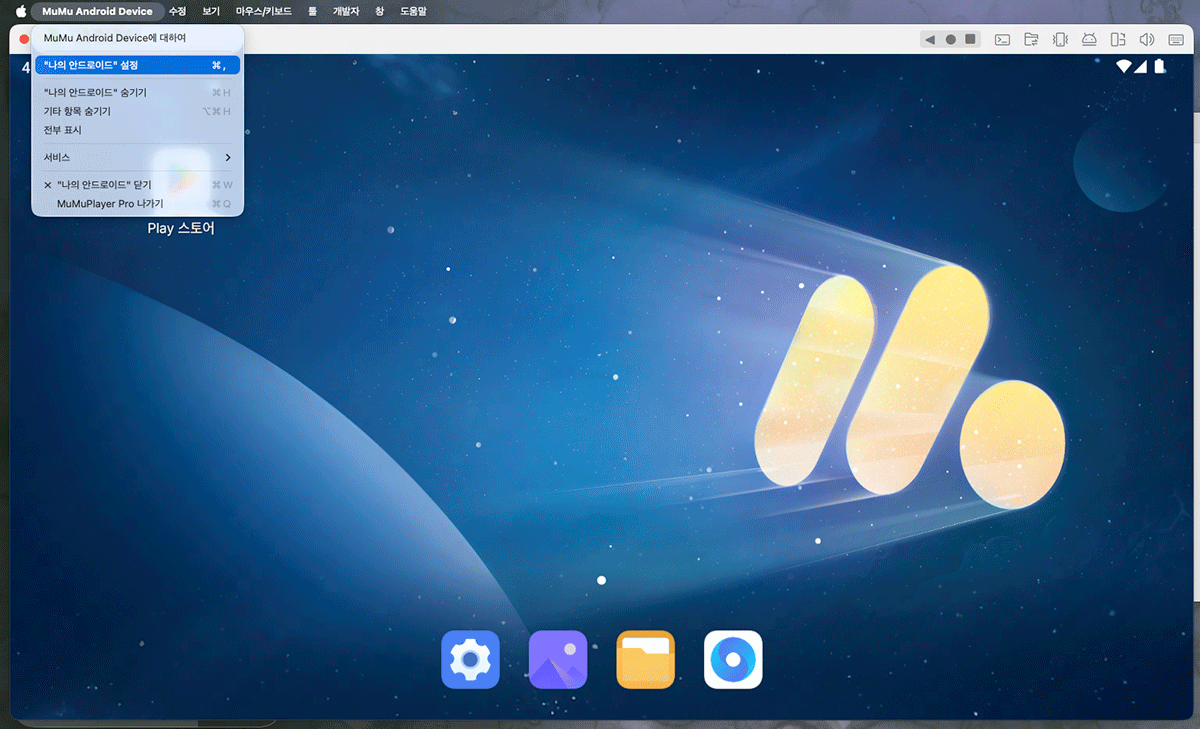1200x729 pixels.
Task: Open the keyboard mapping icon
Action: coord(1176,40)
